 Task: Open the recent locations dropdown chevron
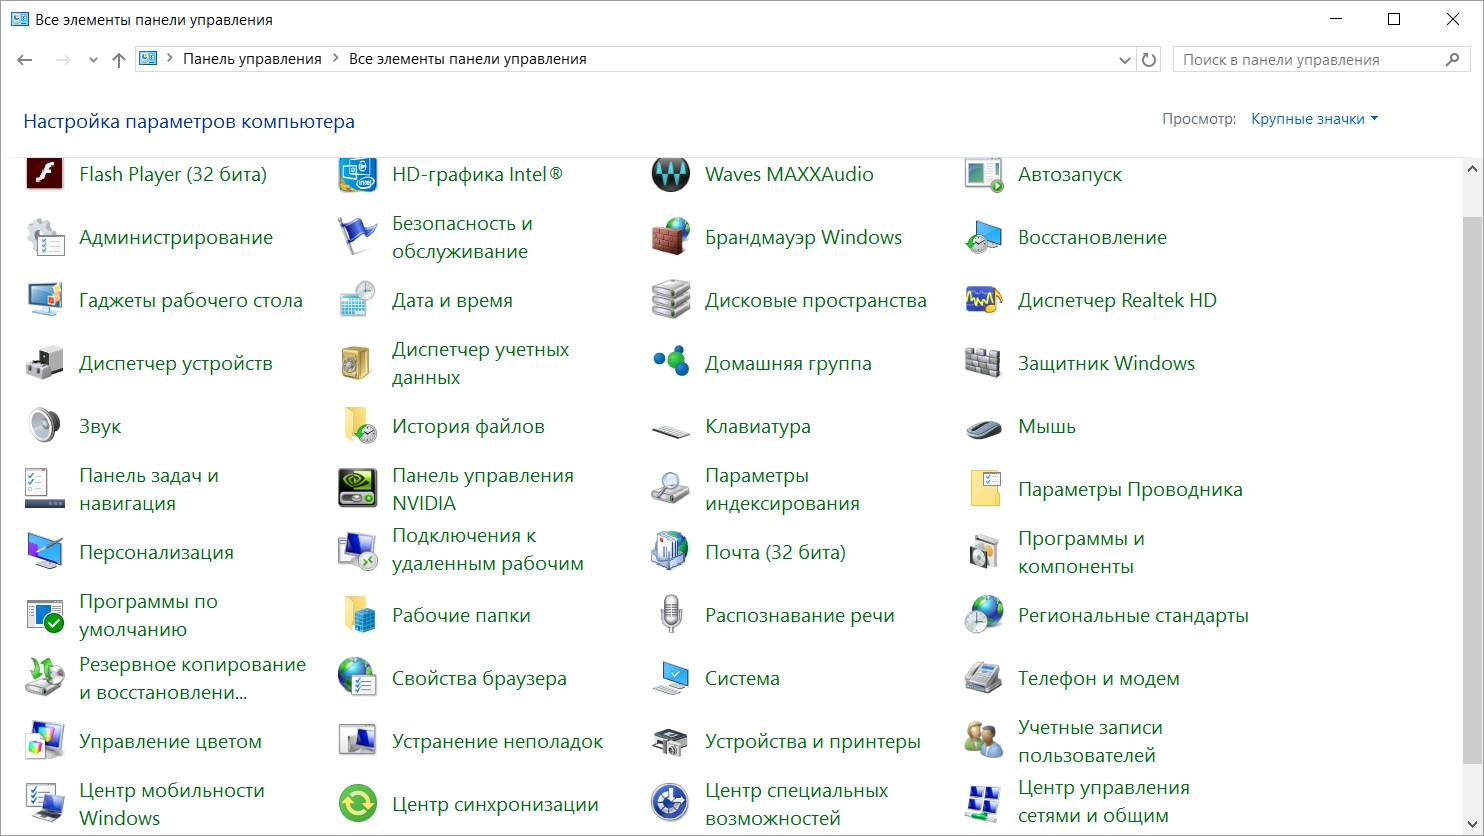[x=93, y=60]
